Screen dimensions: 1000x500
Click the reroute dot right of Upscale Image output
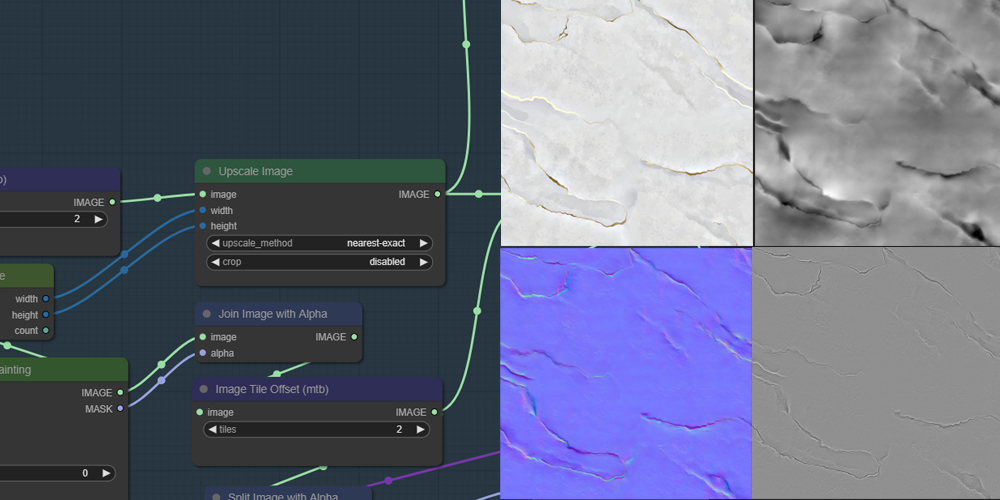click(478, 194)
